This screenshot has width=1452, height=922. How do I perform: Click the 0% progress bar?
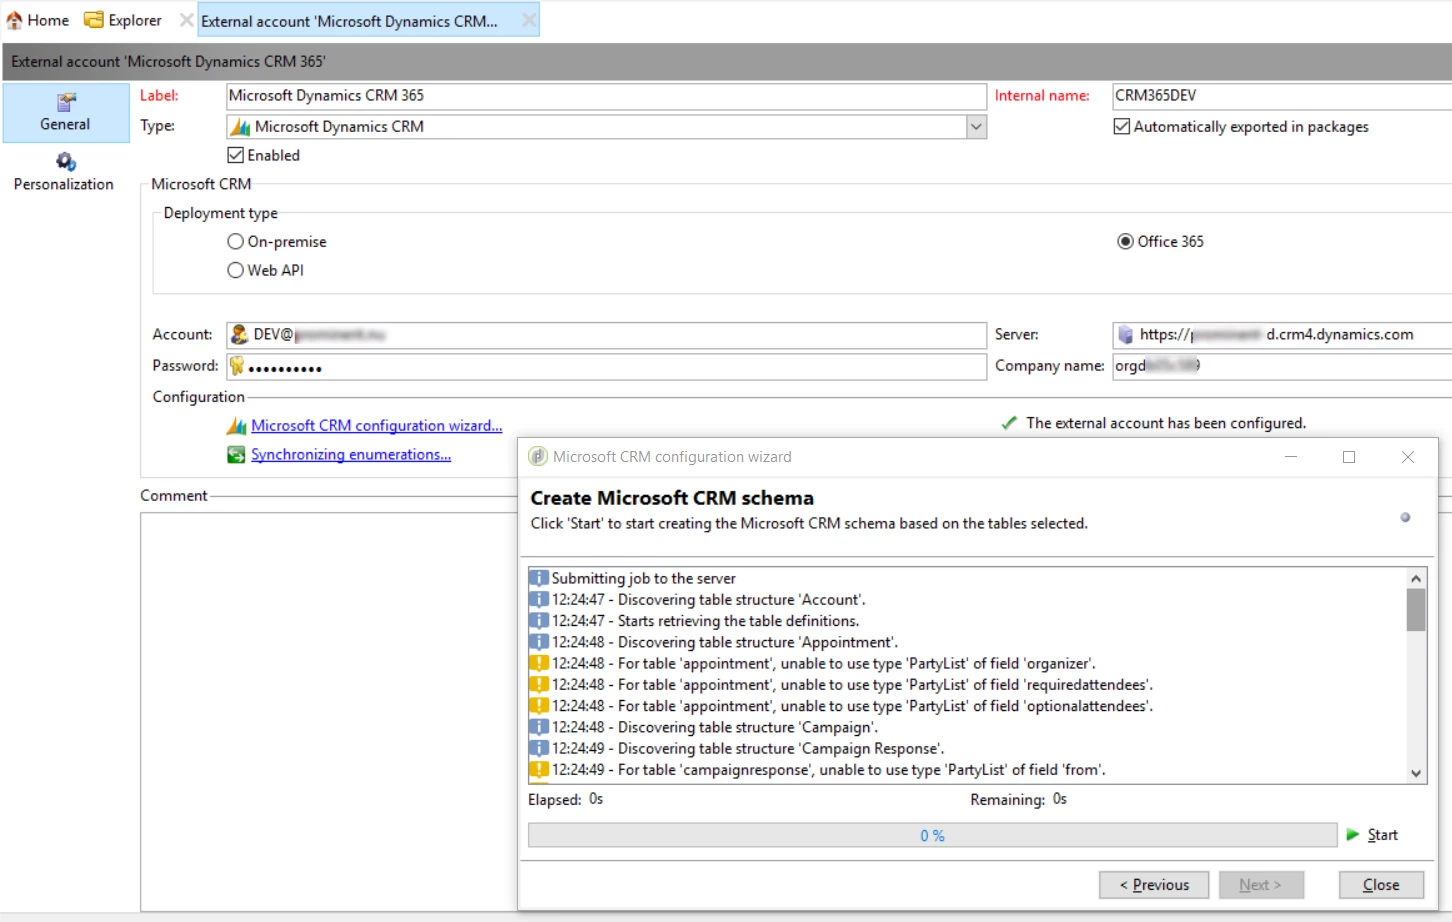click(933, 836)
